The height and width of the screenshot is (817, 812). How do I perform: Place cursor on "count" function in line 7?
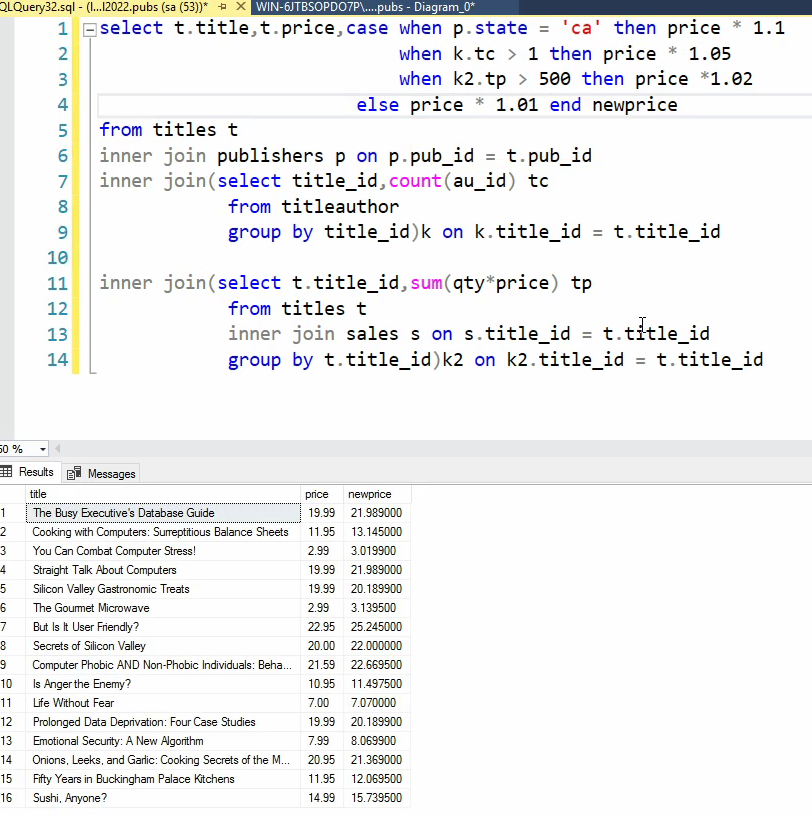click(x=415, y=181)
